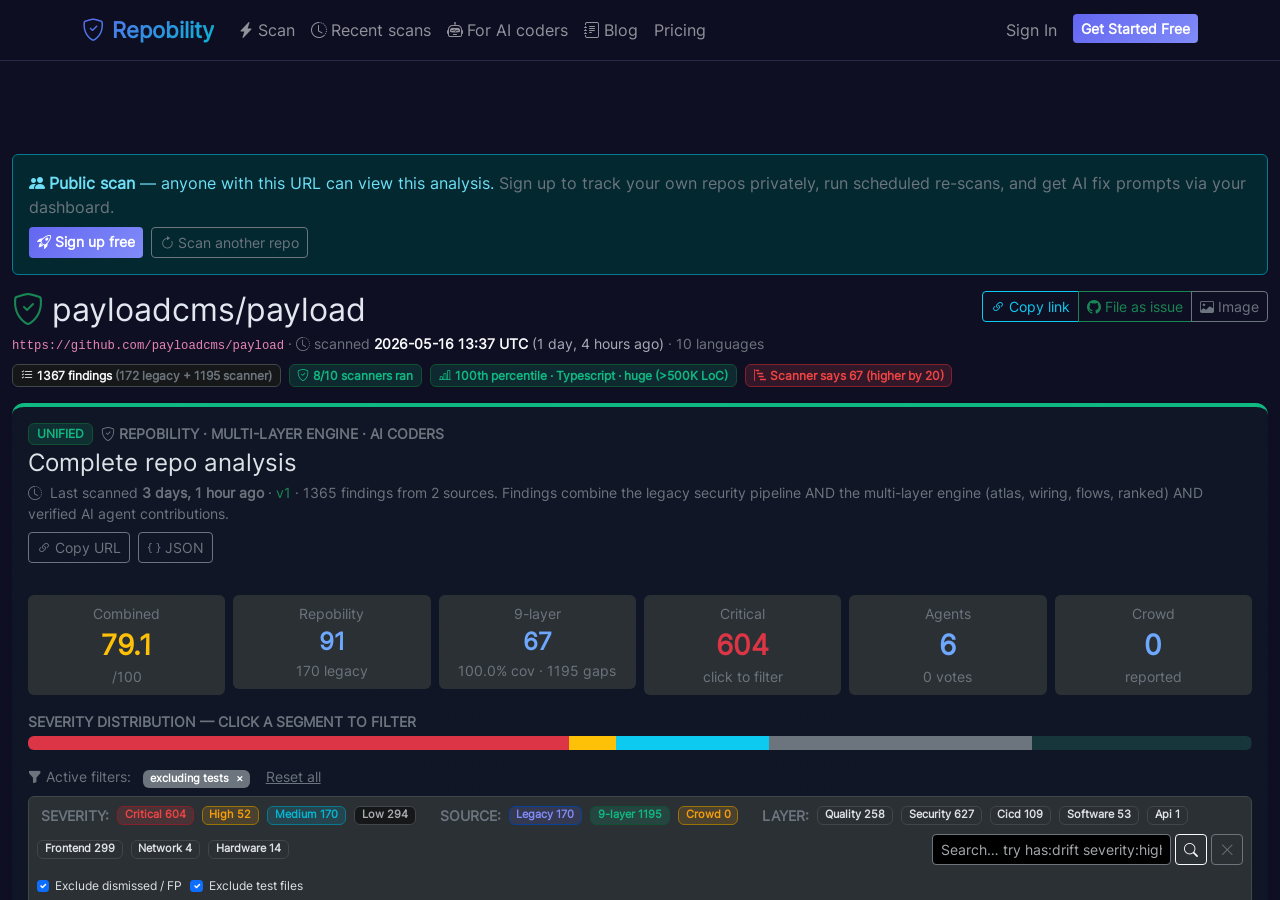Filter by Software 53 layer
Image resolution: width=1280 pixels, height=900 pixels.
[1099, 815]
